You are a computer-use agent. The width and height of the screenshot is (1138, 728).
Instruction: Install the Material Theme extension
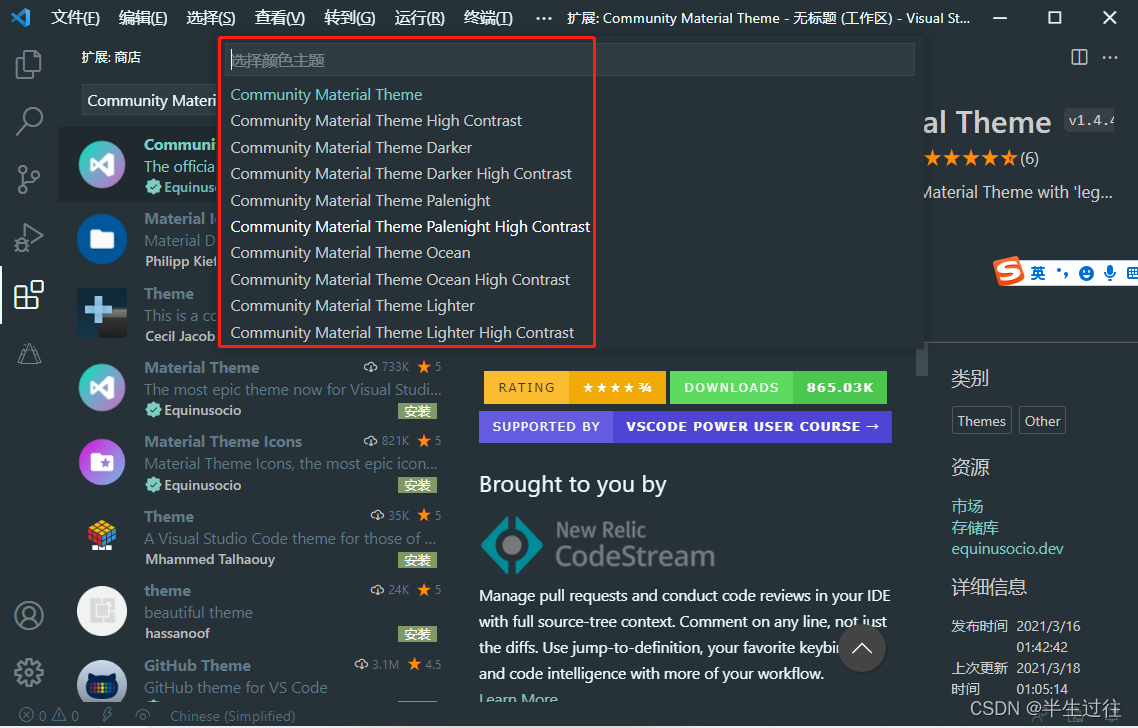coord(417,412)
